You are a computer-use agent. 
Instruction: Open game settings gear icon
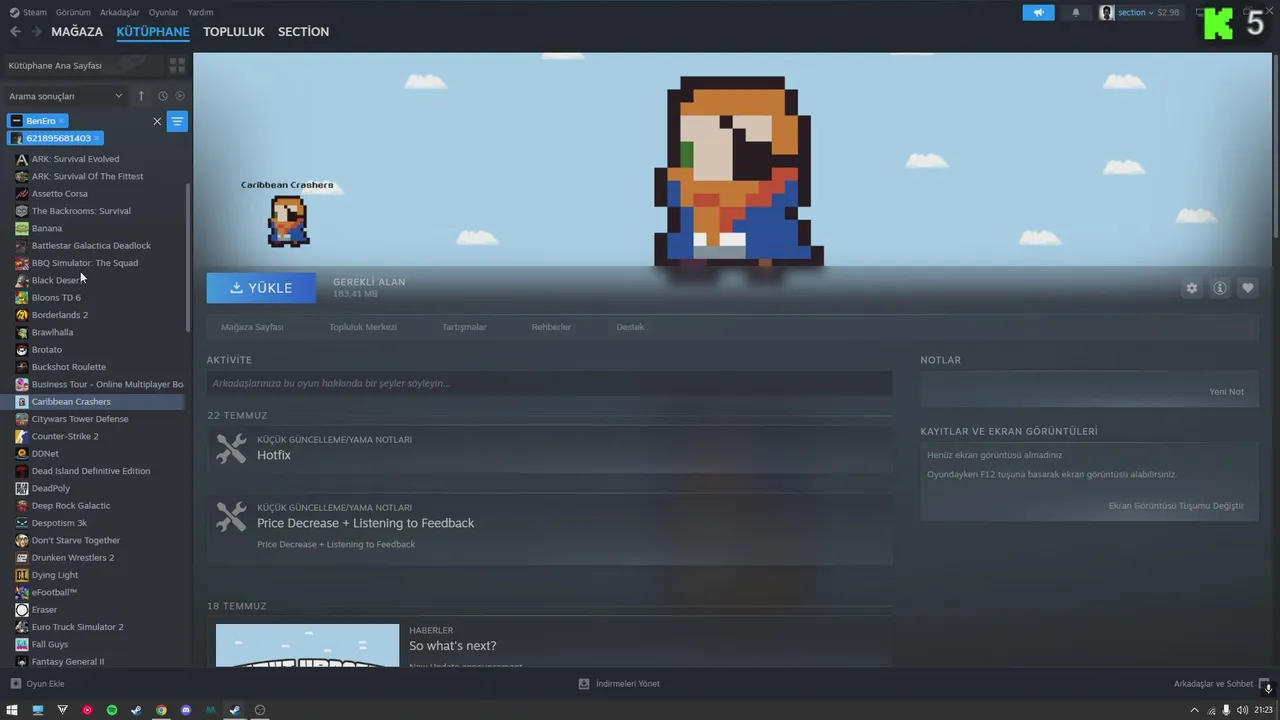[x=1191, y=288]
